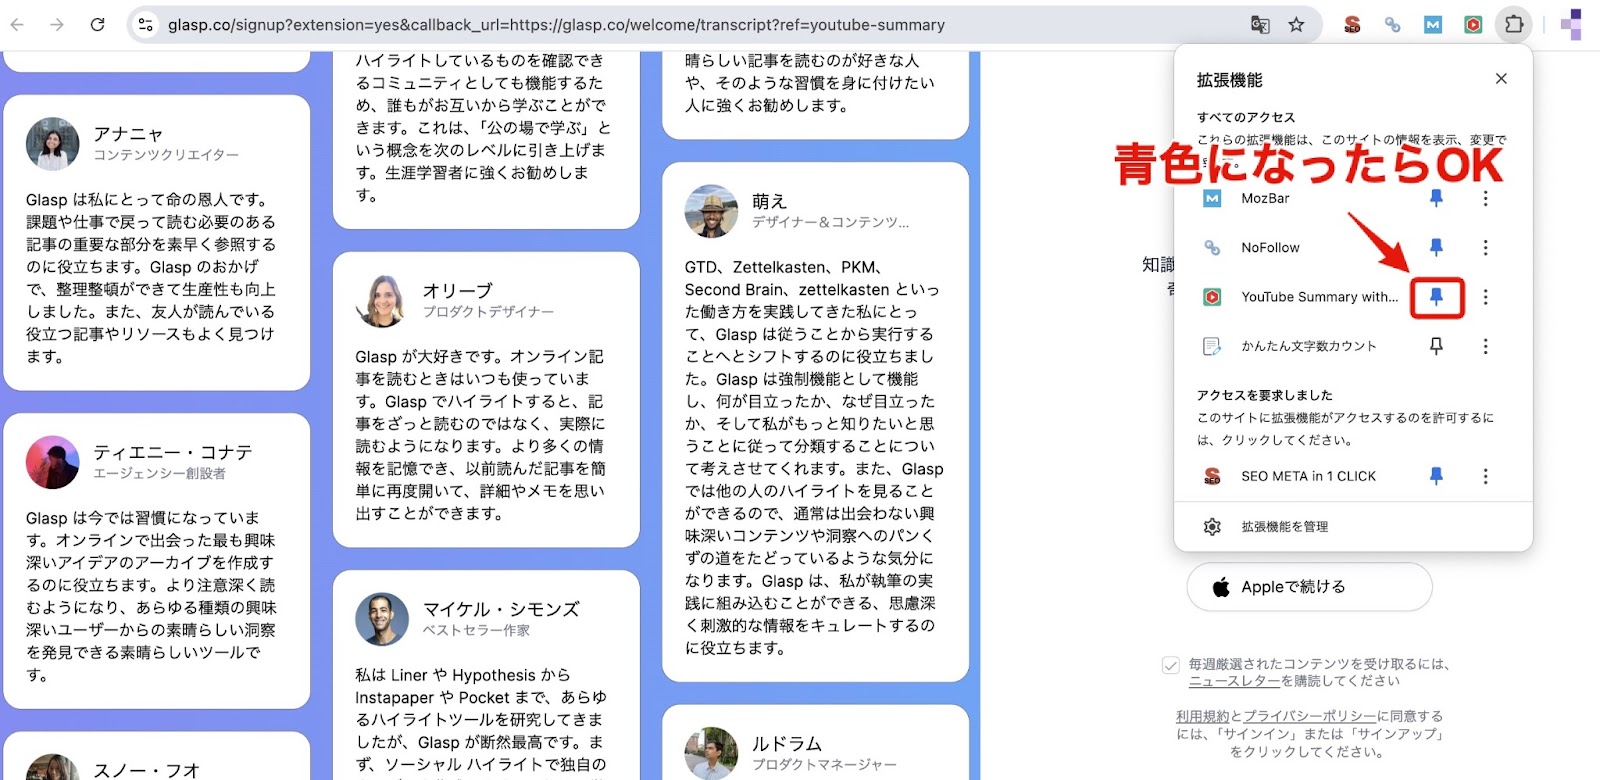This screenshot has width=1600, height=780.
Task: Open the プライバシーポリシー link
Action: (x=1309, y=716)
